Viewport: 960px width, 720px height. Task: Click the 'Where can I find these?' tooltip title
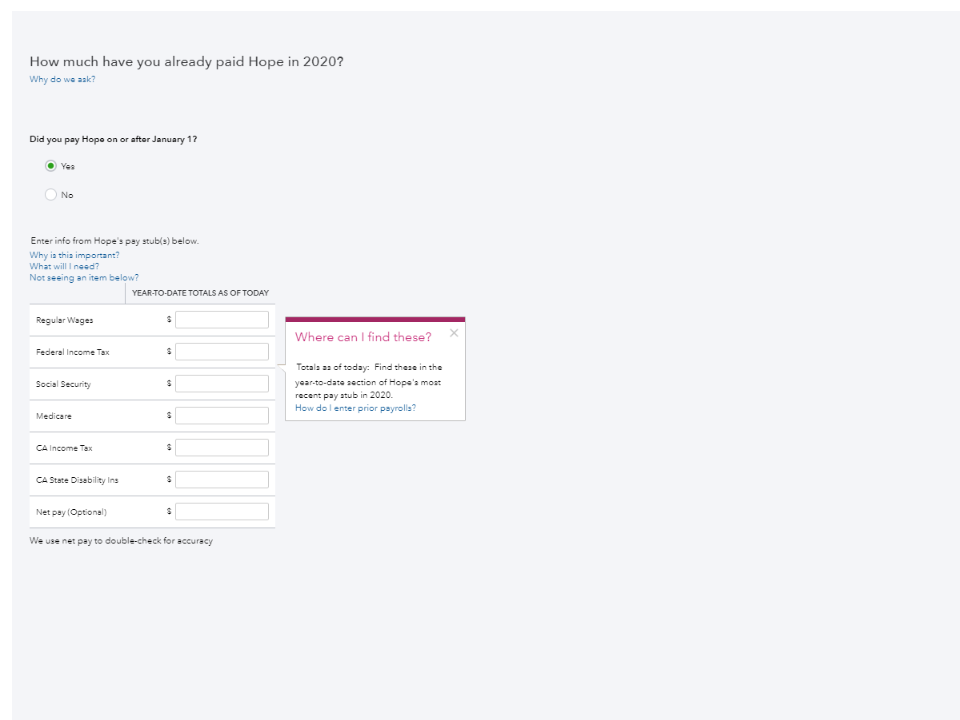(363, 337)
